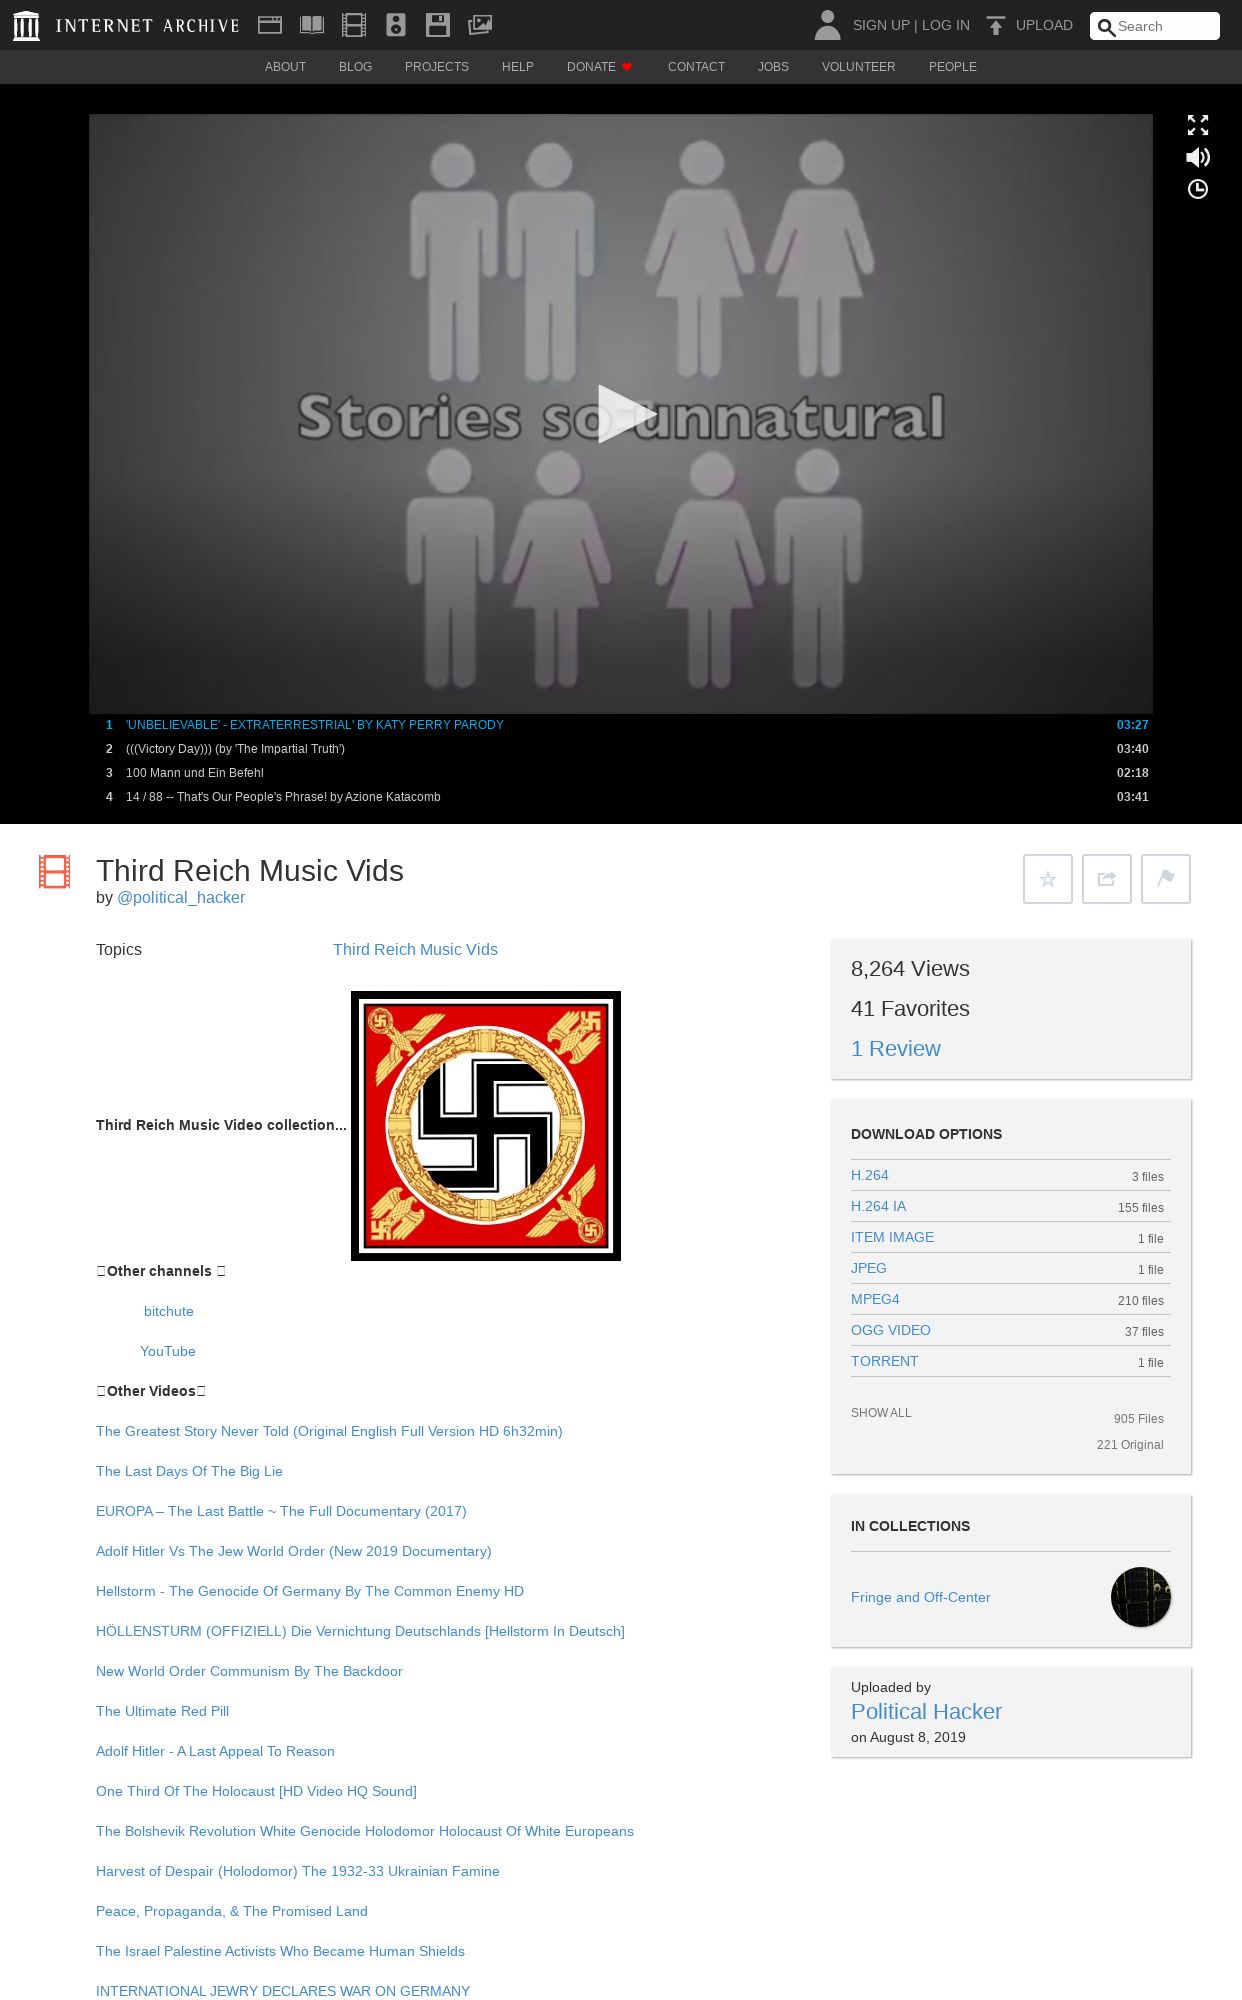Open SIGN UP link
This screenshot has height=2000, width=1242.
(x=881, y=25)
